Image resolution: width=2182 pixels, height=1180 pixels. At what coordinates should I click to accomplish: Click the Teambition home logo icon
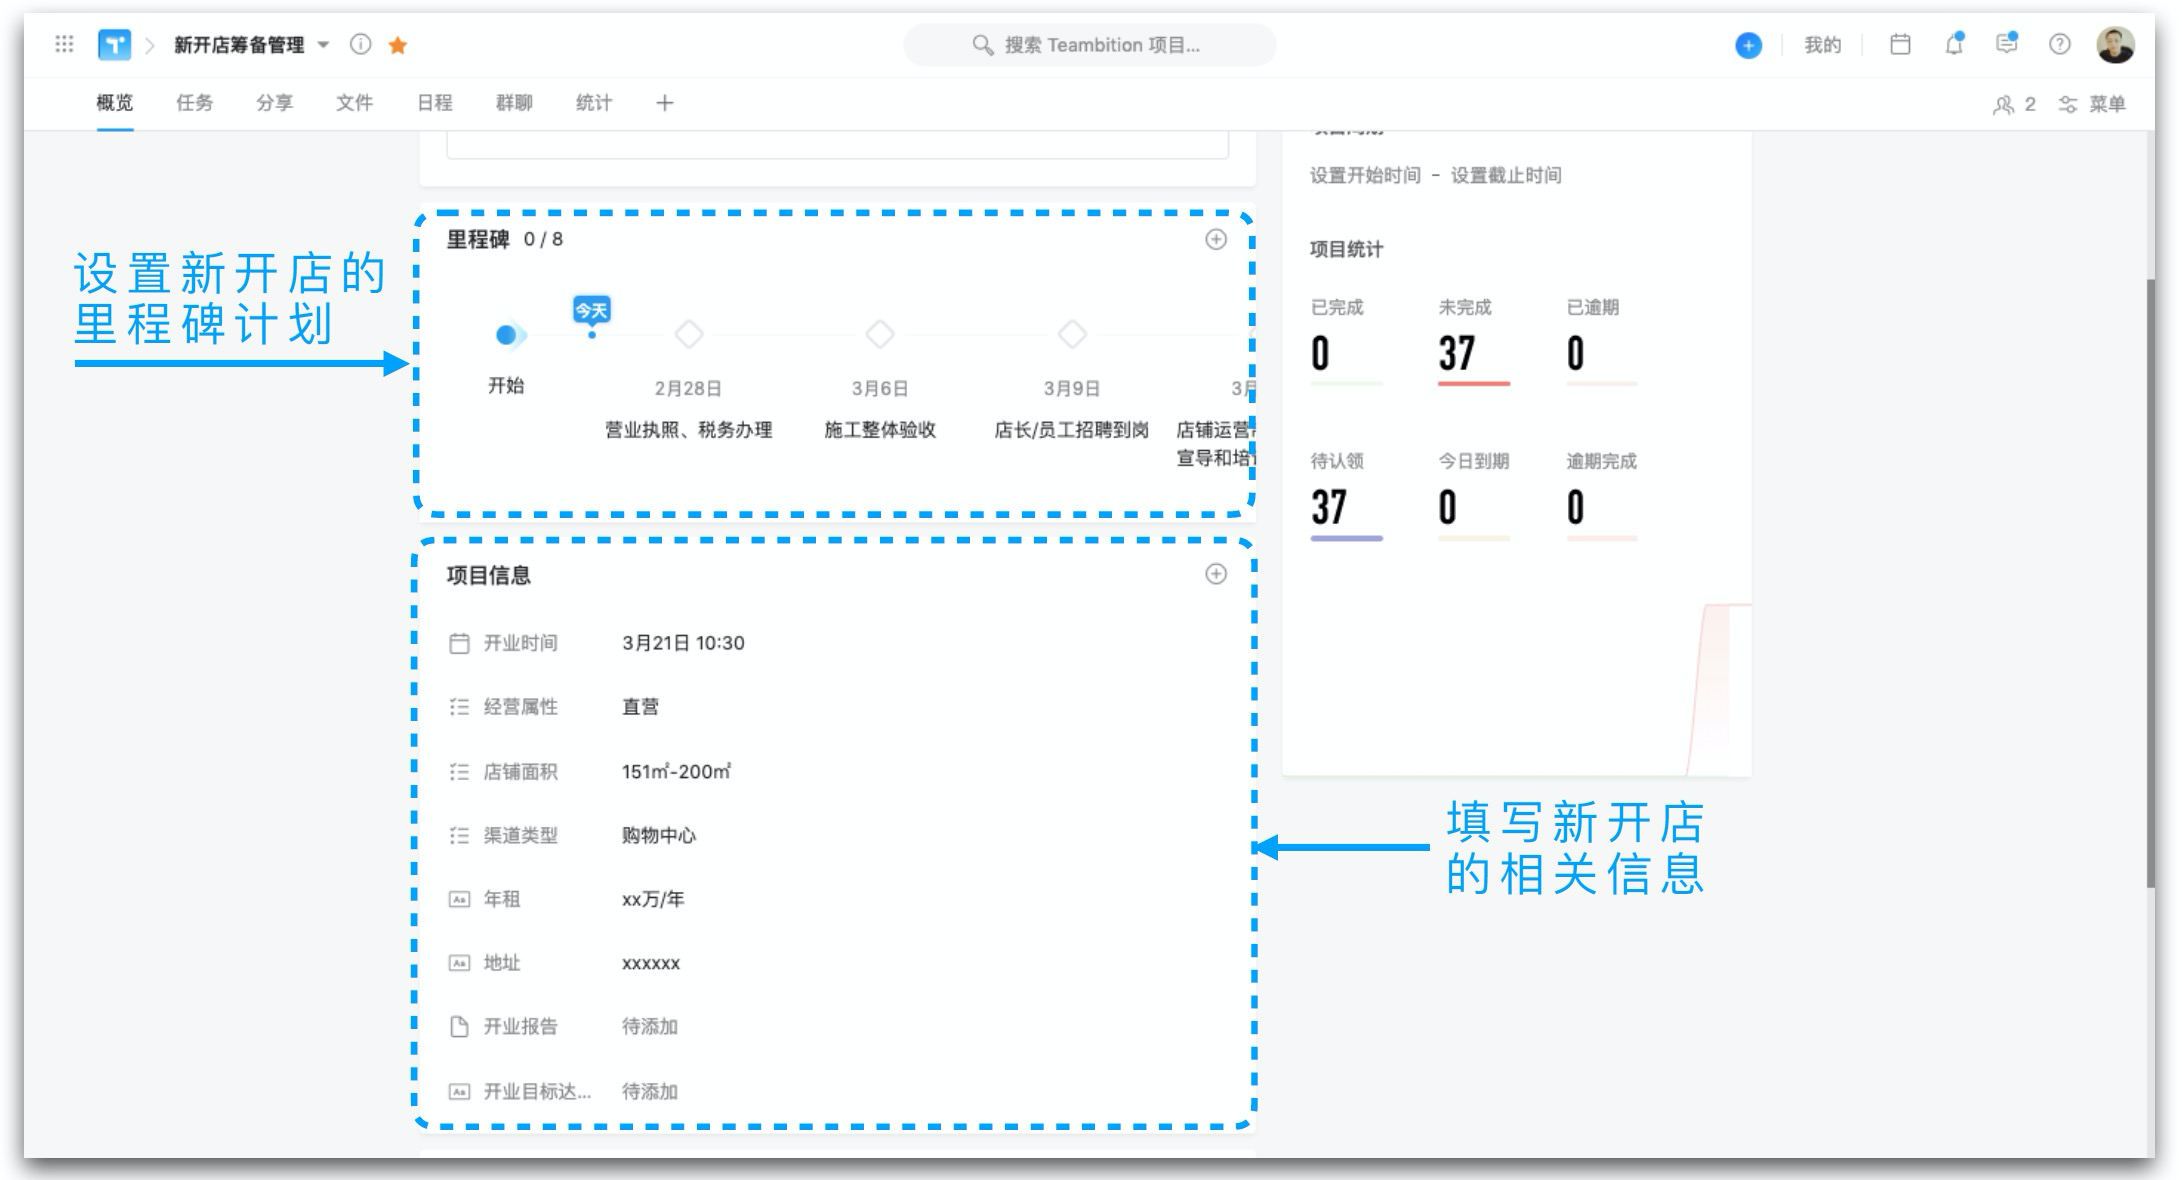point(114,45)
